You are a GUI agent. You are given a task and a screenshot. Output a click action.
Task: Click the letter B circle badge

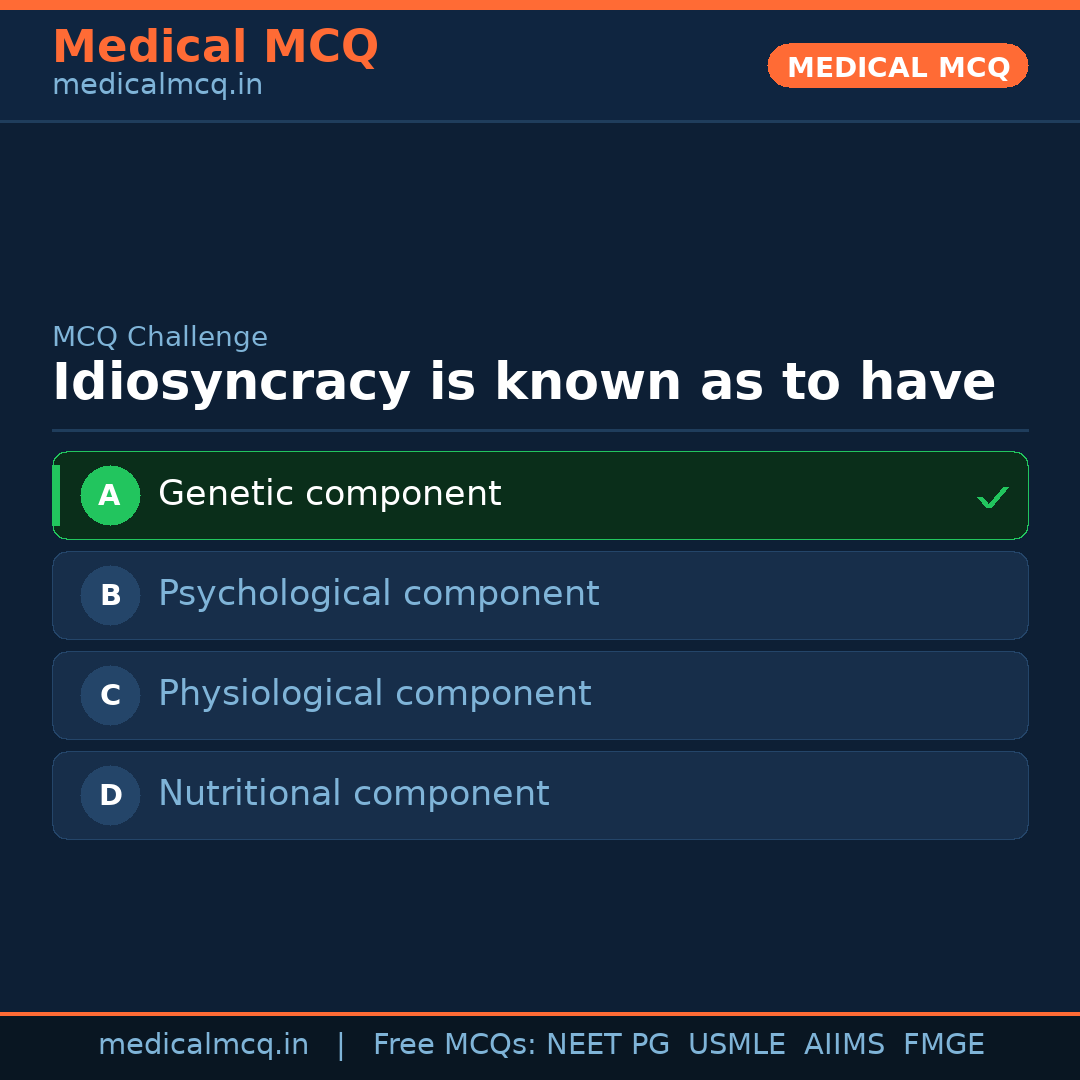click(x=110, y=595)
